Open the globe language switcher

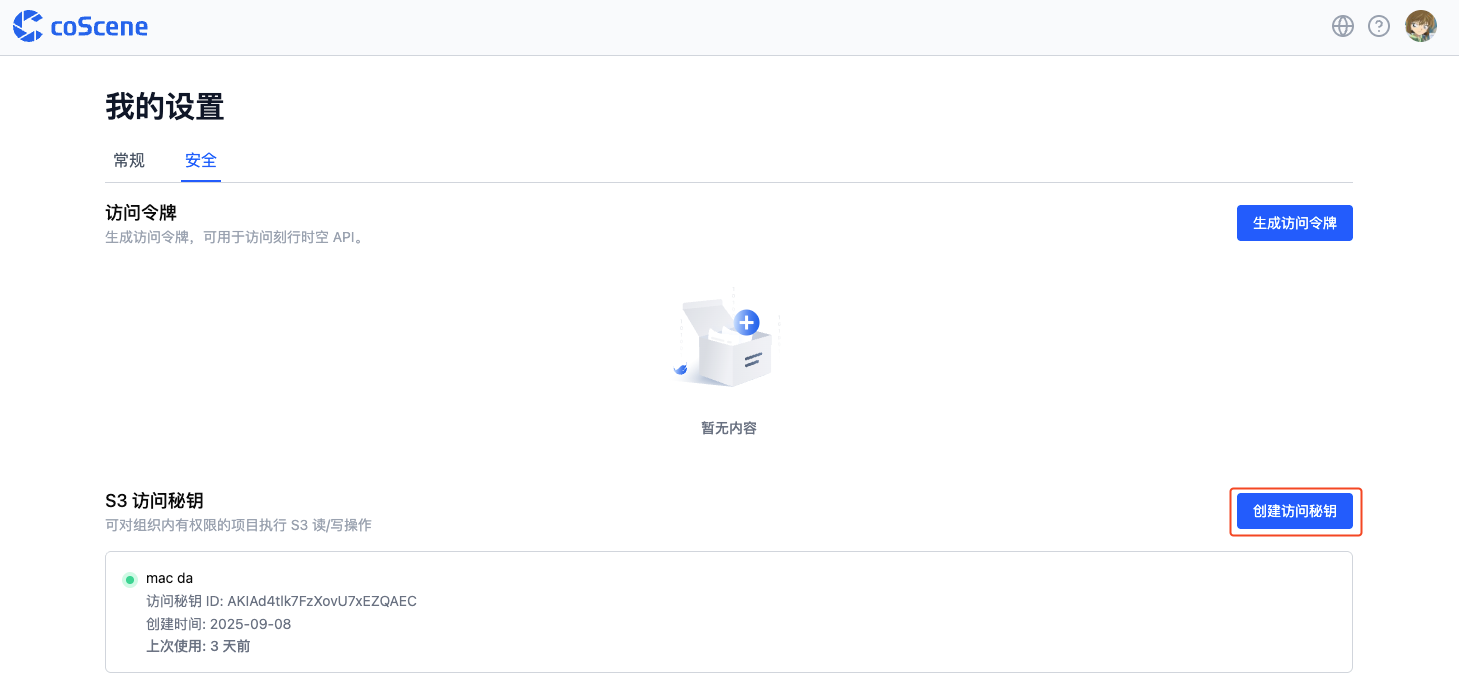(x=1343, y=26)
